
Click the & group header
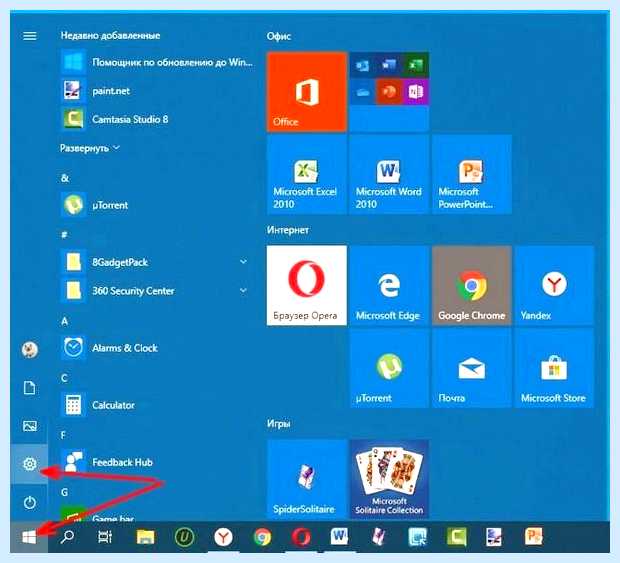pos(65,178)
